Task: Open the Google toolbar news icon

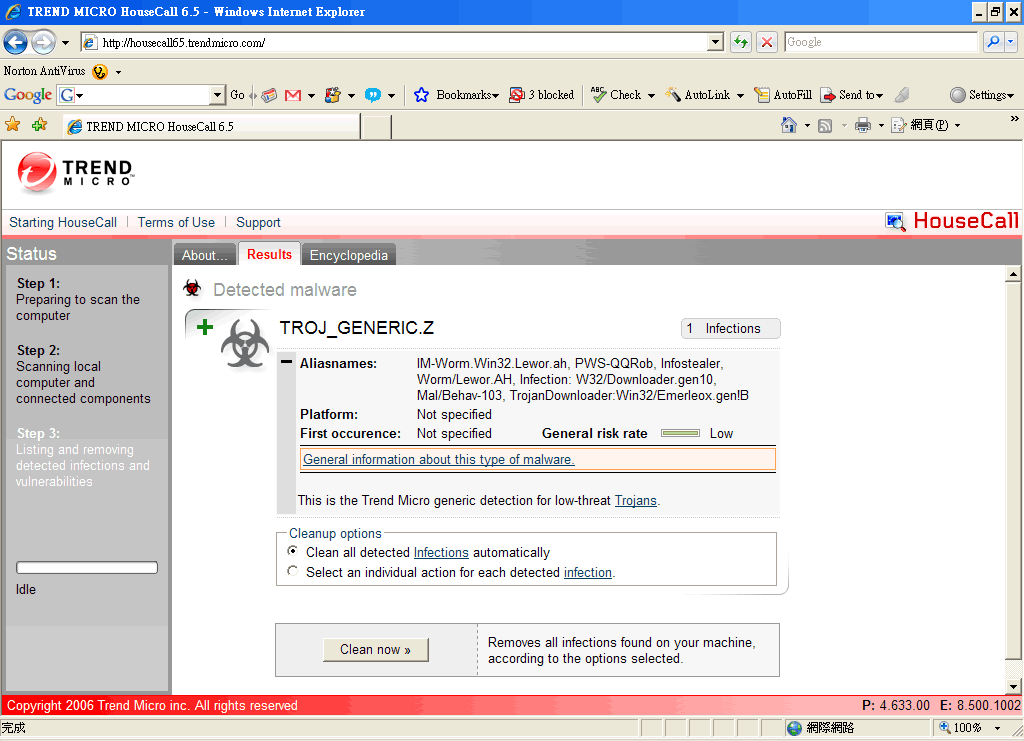Action: [269, 95]
